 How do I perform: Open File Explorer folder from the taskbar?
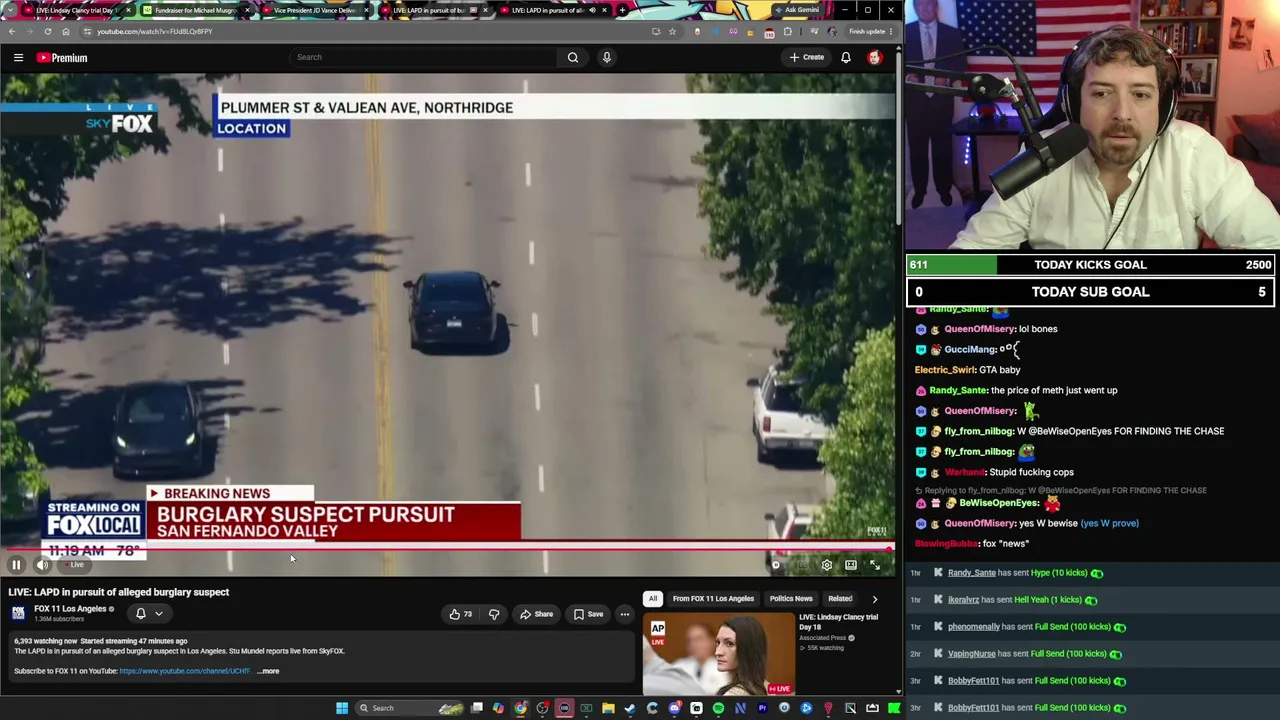pyautogui.click(x=608, y=708)
